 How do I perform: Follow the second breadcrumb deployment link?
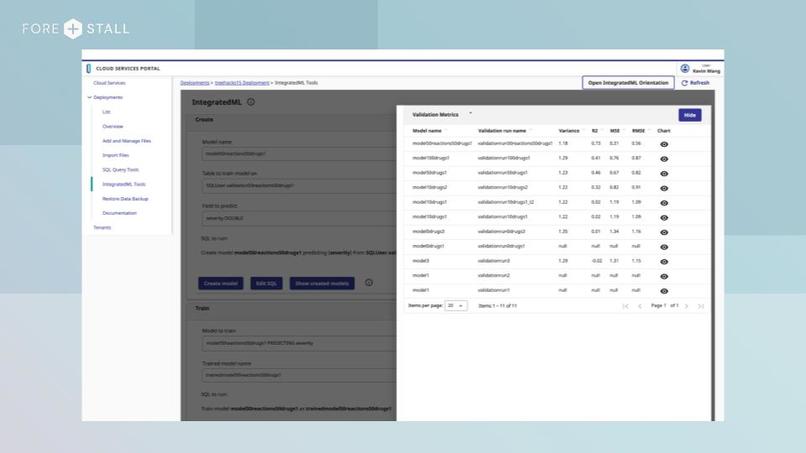(x=242, y=83)
